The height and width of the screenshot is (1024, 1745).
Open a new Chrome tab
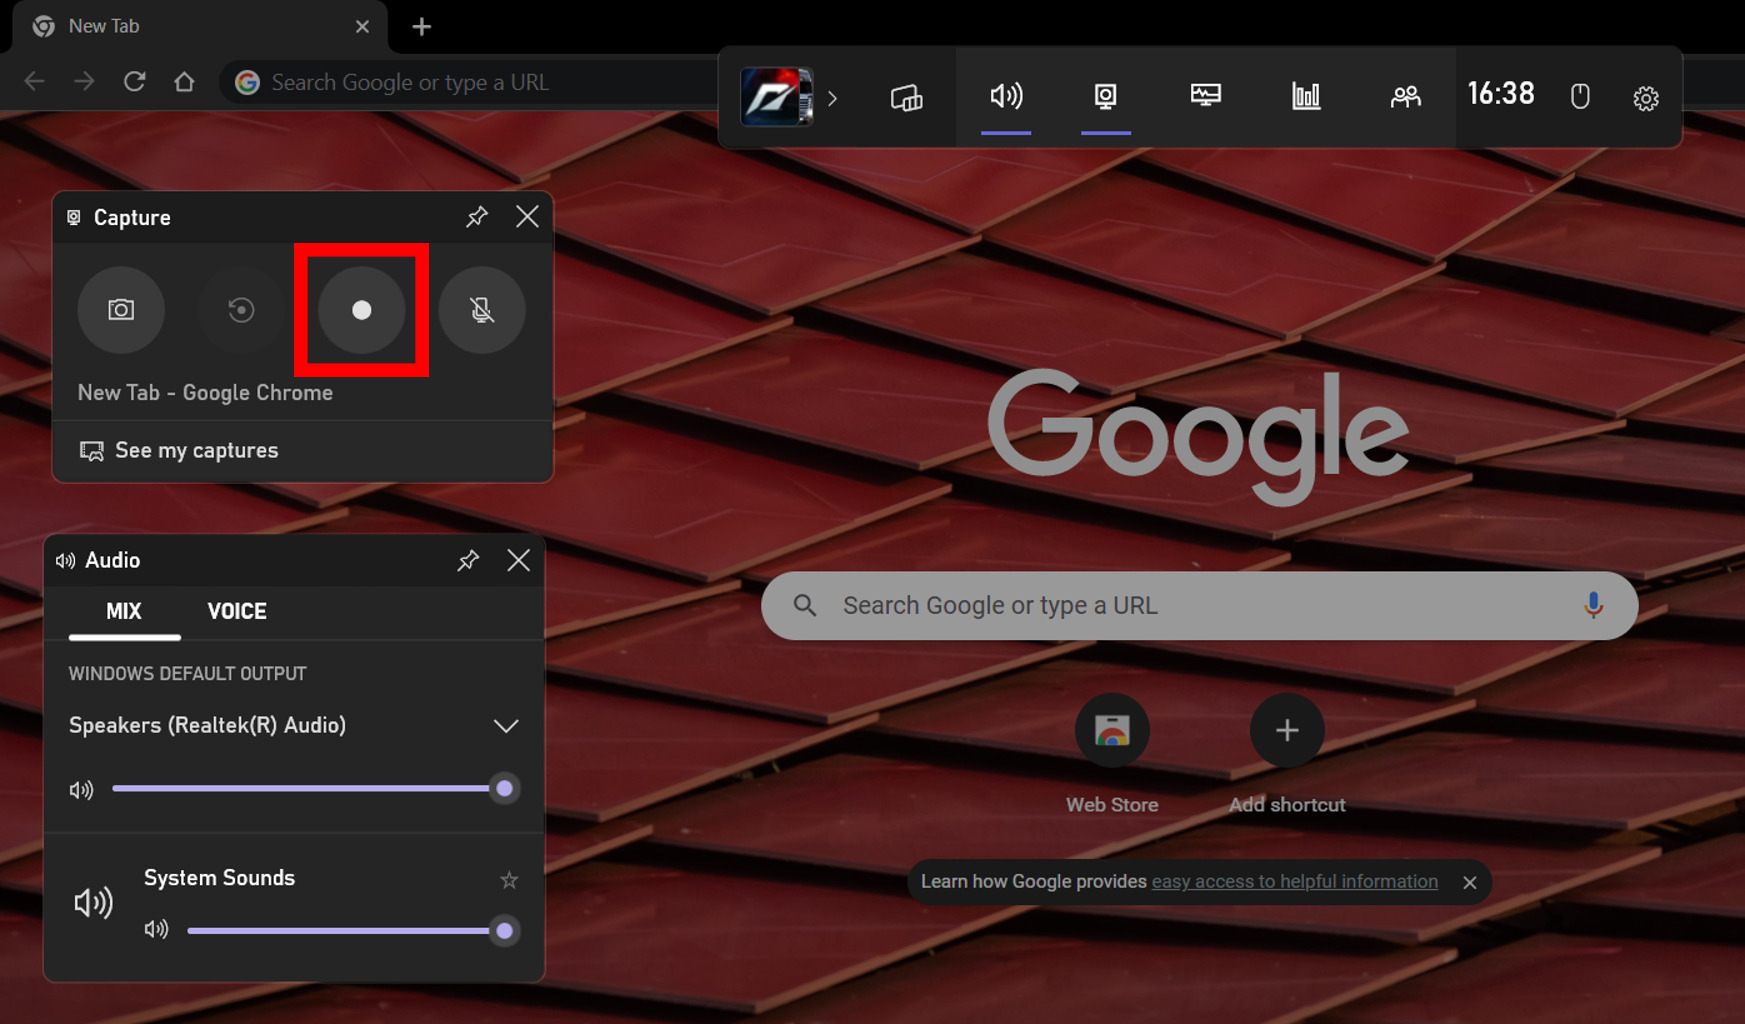tap(421, 27)
